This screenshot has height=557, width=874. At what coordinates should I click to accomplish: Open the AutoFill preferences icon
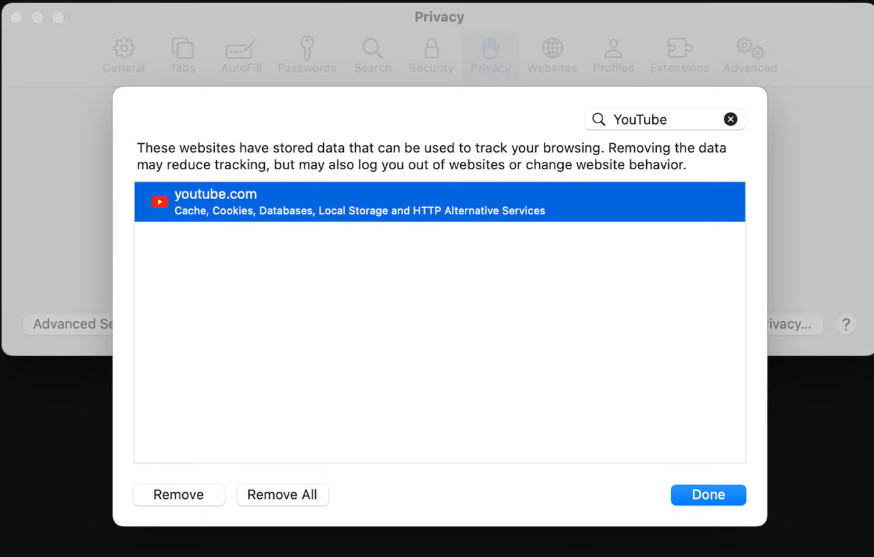click(x=241, y=49)
